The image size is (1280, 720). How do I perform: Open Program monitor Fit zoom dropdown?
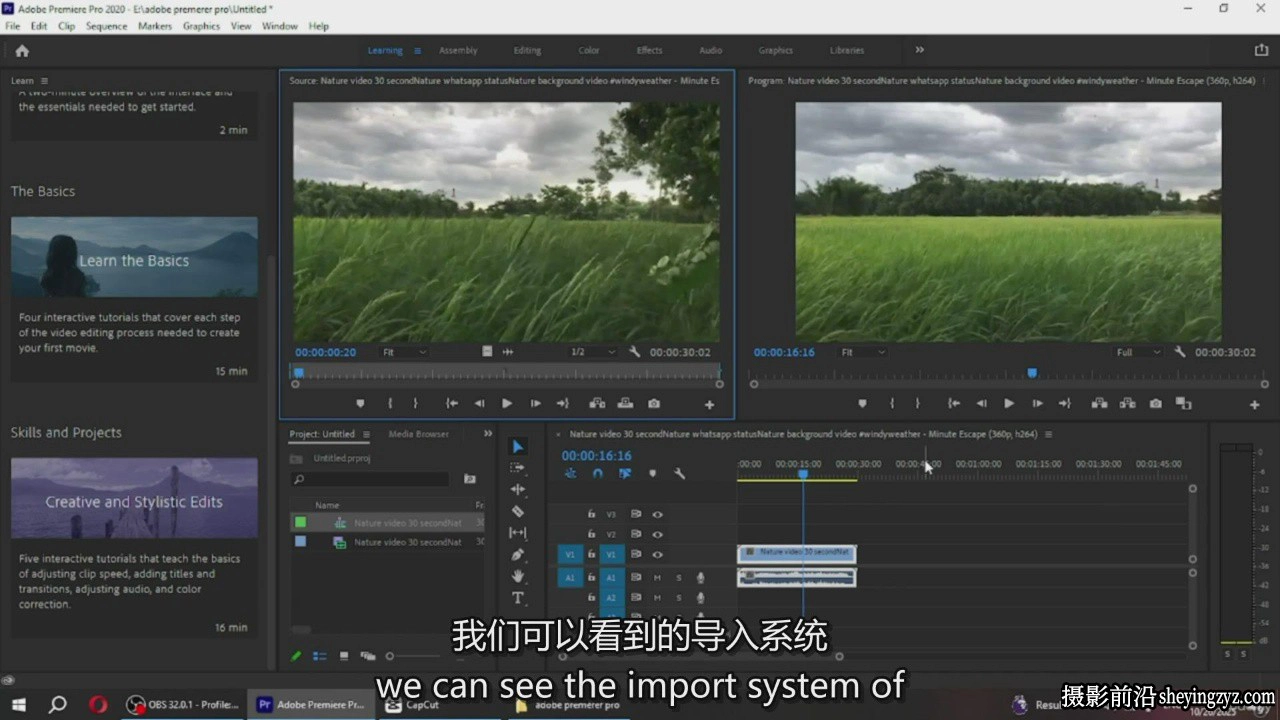863,352
